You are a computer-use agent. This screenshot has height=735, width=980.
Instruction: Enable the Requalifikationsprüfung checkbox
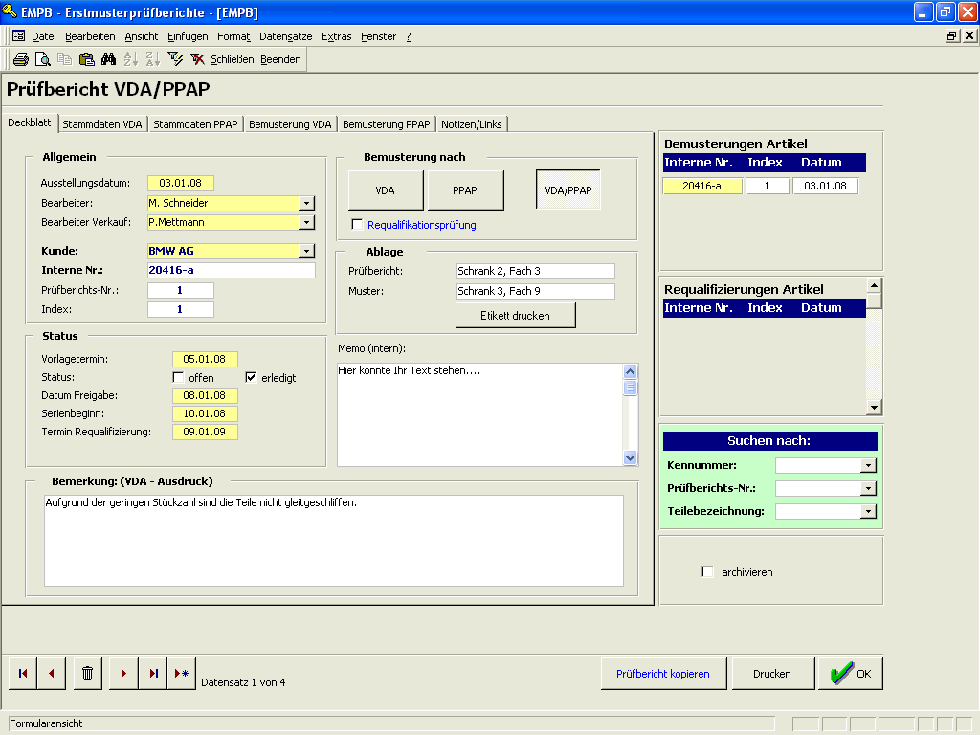point(357,225)
